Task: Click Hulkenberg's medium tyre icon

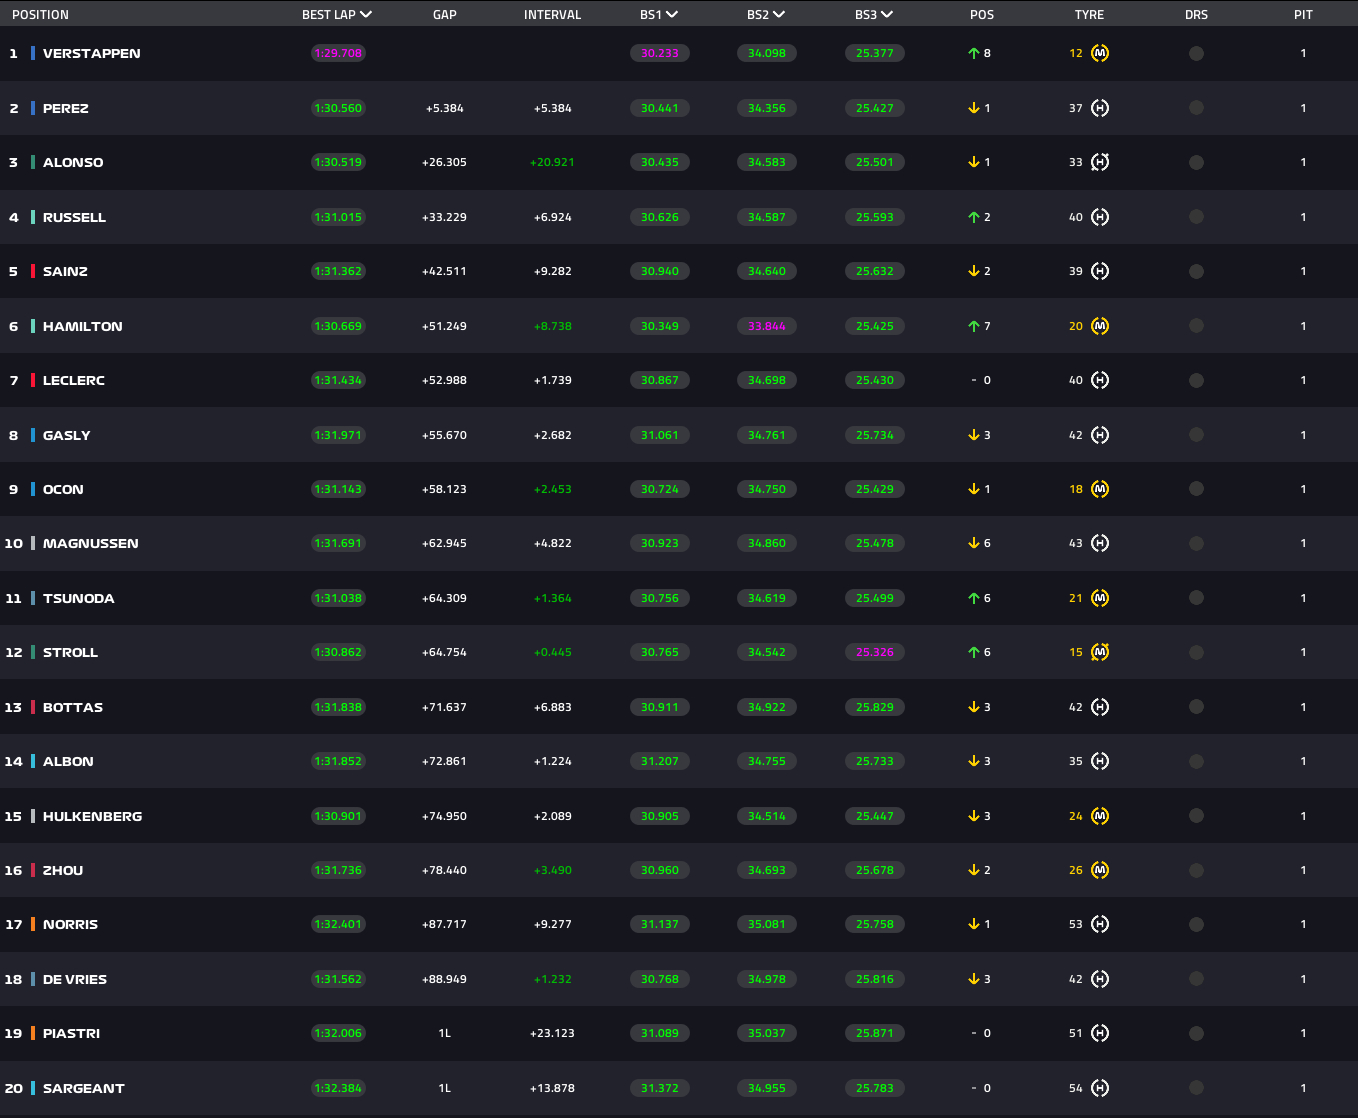Action: coord(1100,816)
